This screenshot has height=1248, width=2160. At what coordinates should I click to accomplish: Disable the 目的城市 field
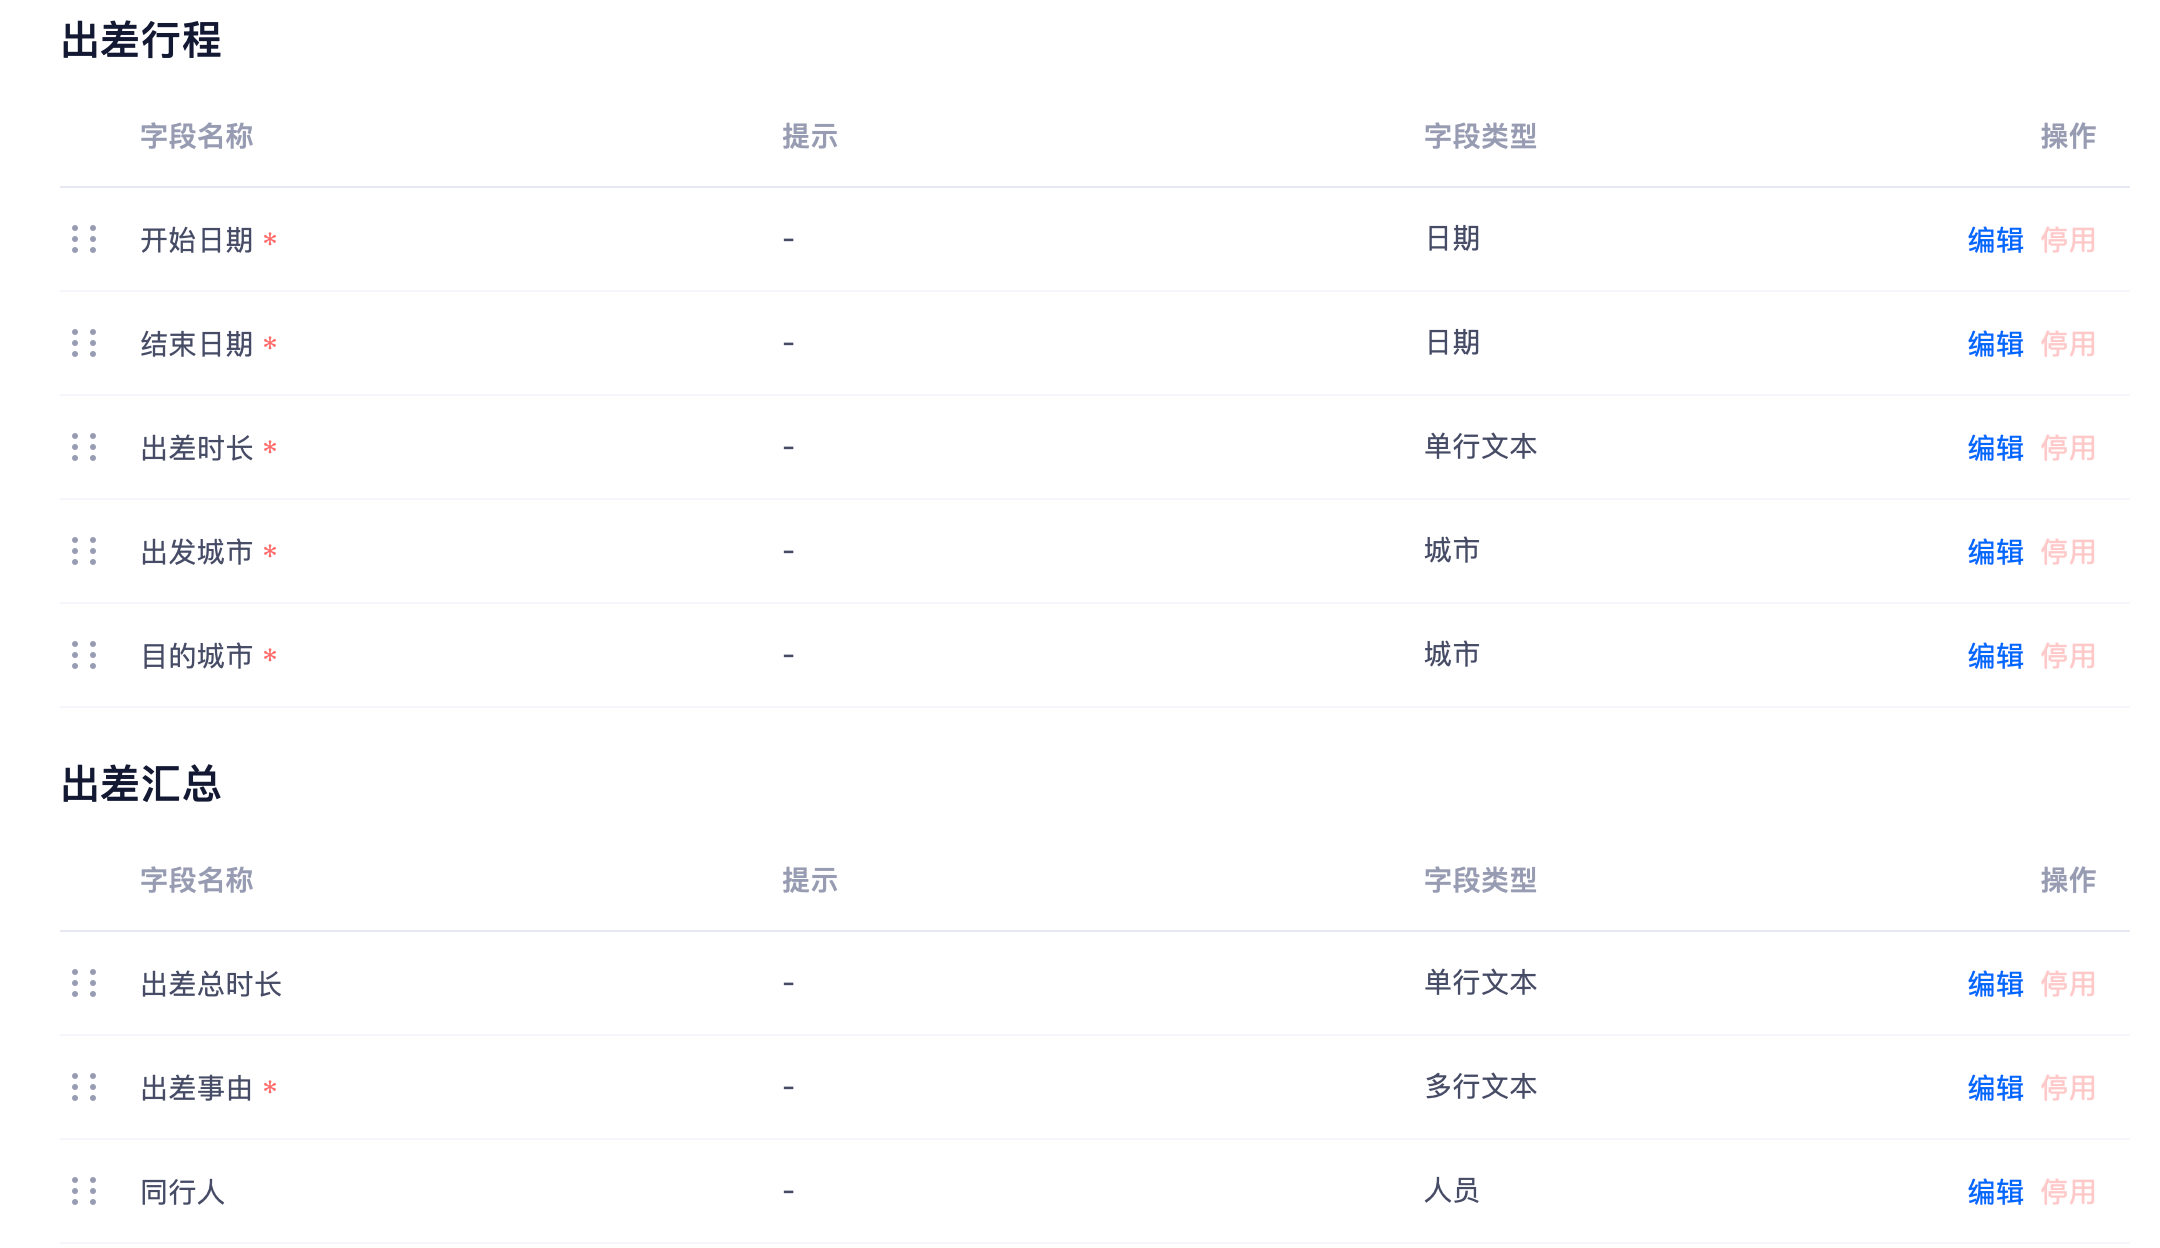pyautogui.click(x=2068, y=656)
